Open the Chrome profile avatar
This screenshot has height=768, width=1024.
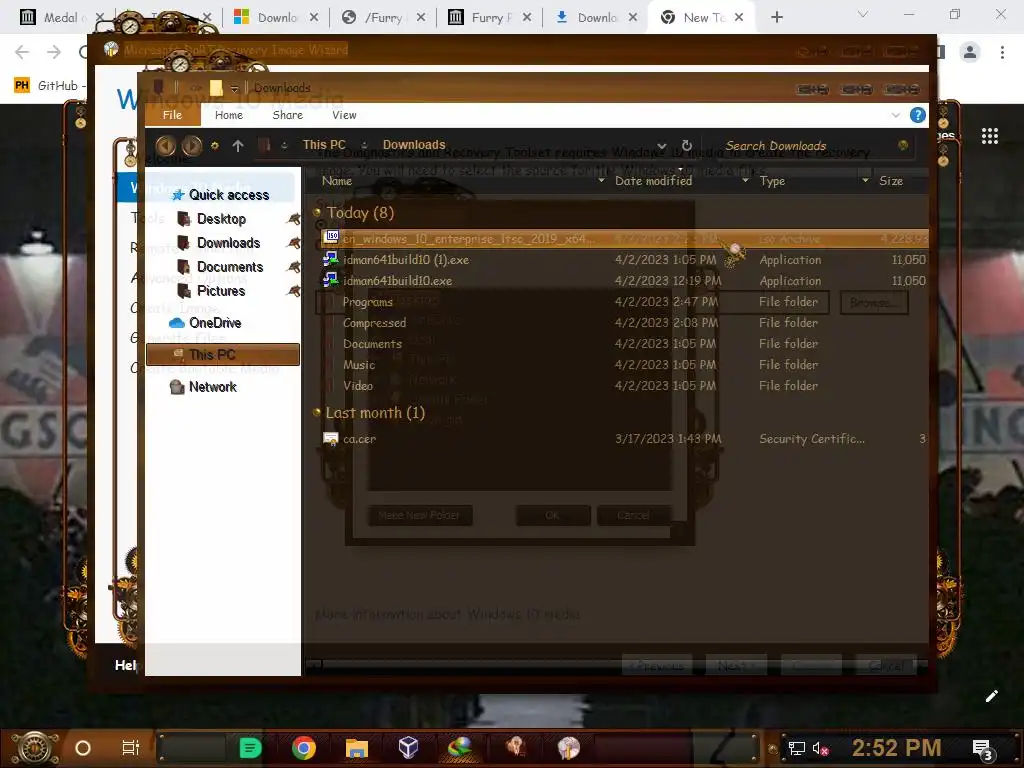(970, 52)
